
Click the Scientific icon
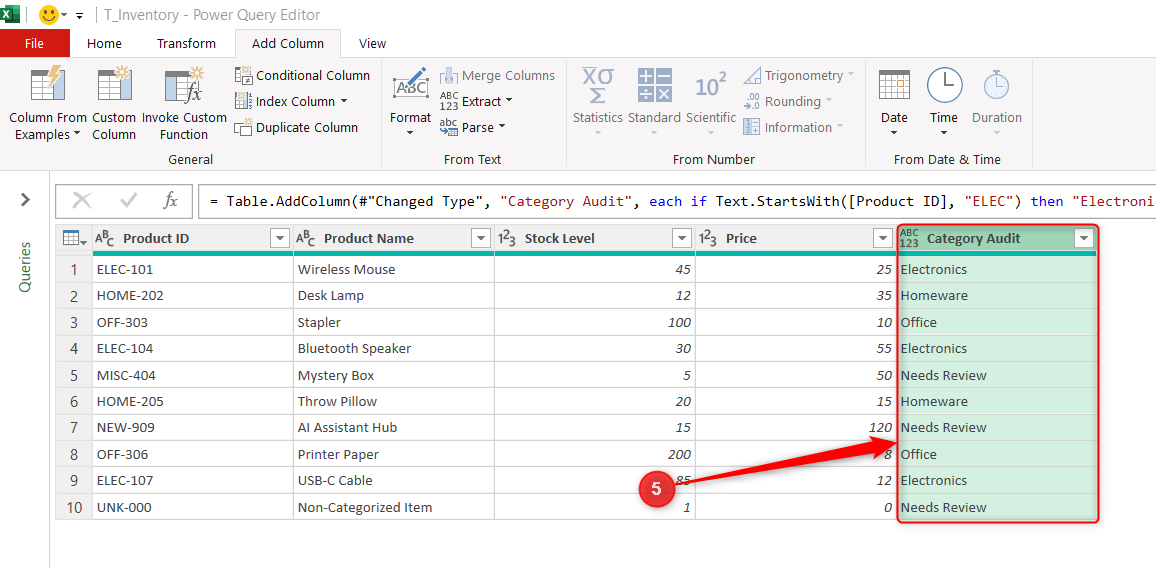click(x=711, y=86)
